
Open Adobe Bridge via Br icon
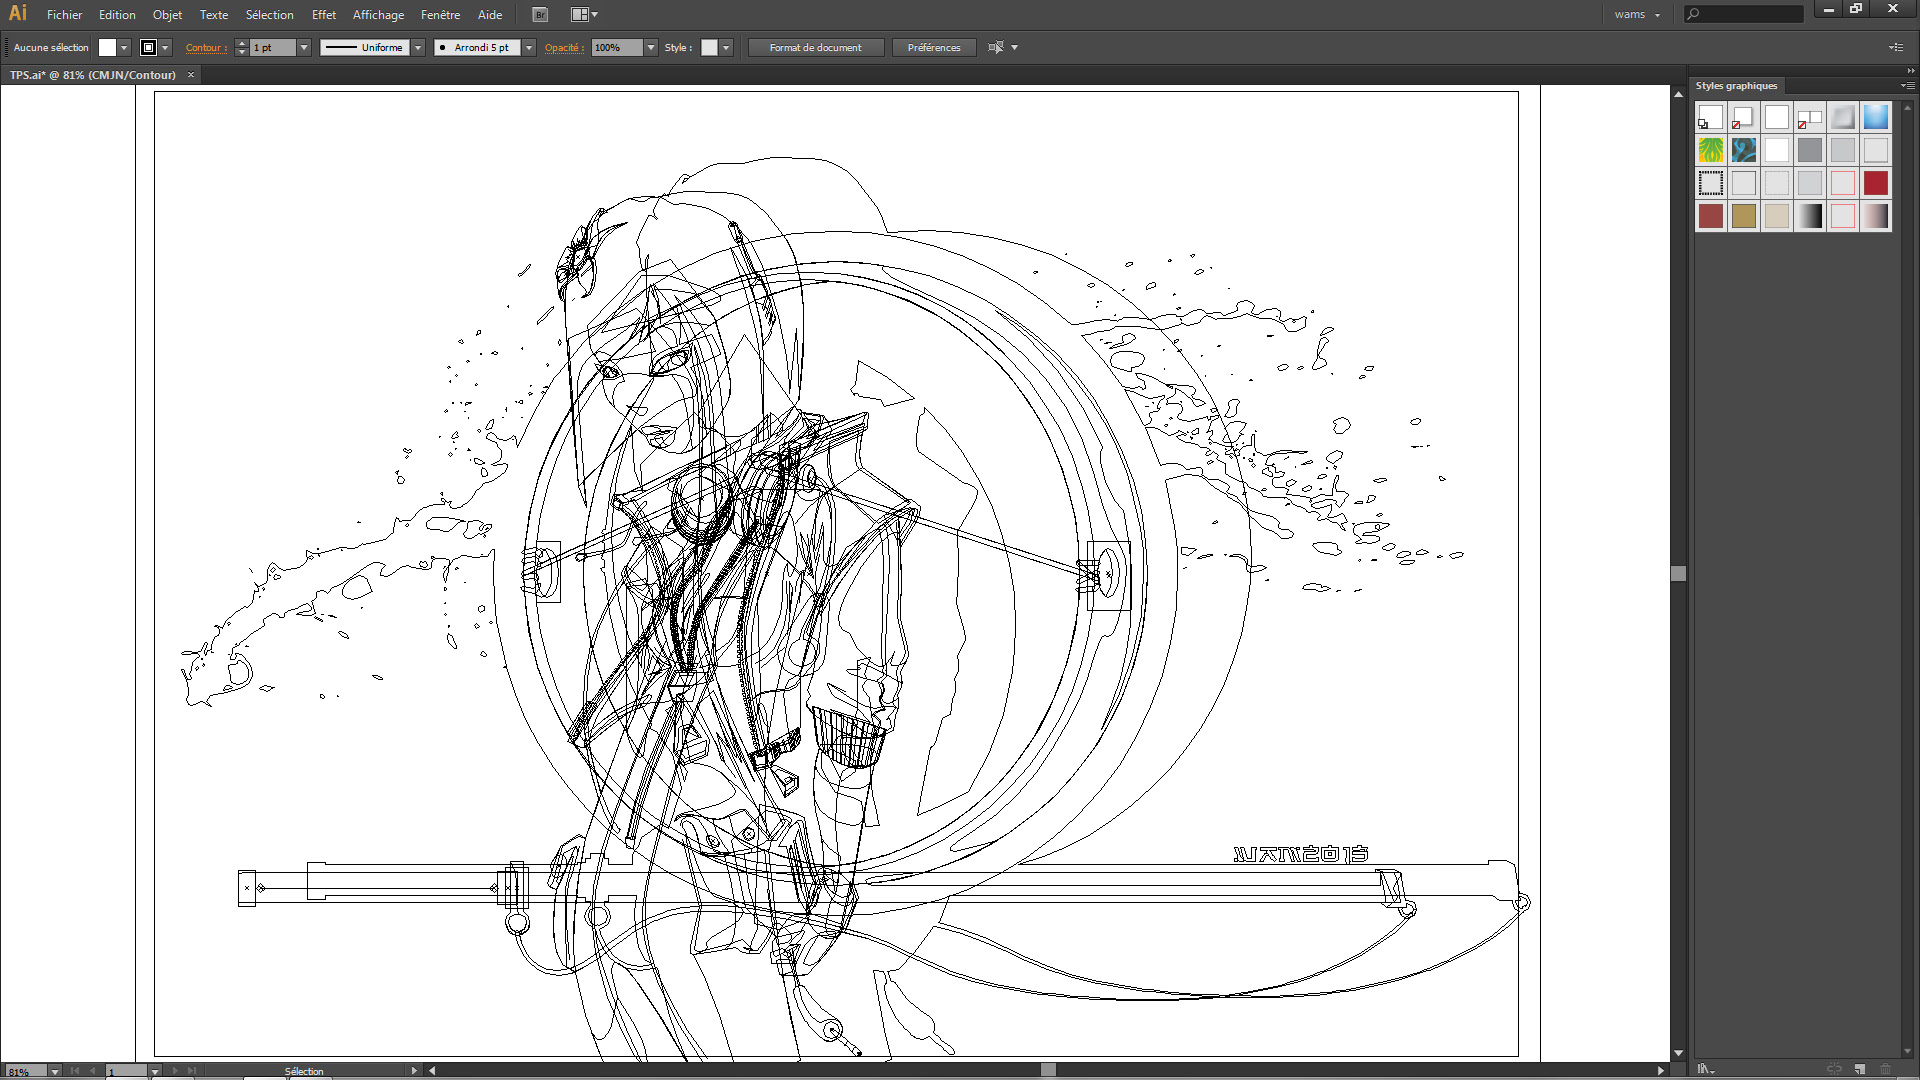[540, 15]
